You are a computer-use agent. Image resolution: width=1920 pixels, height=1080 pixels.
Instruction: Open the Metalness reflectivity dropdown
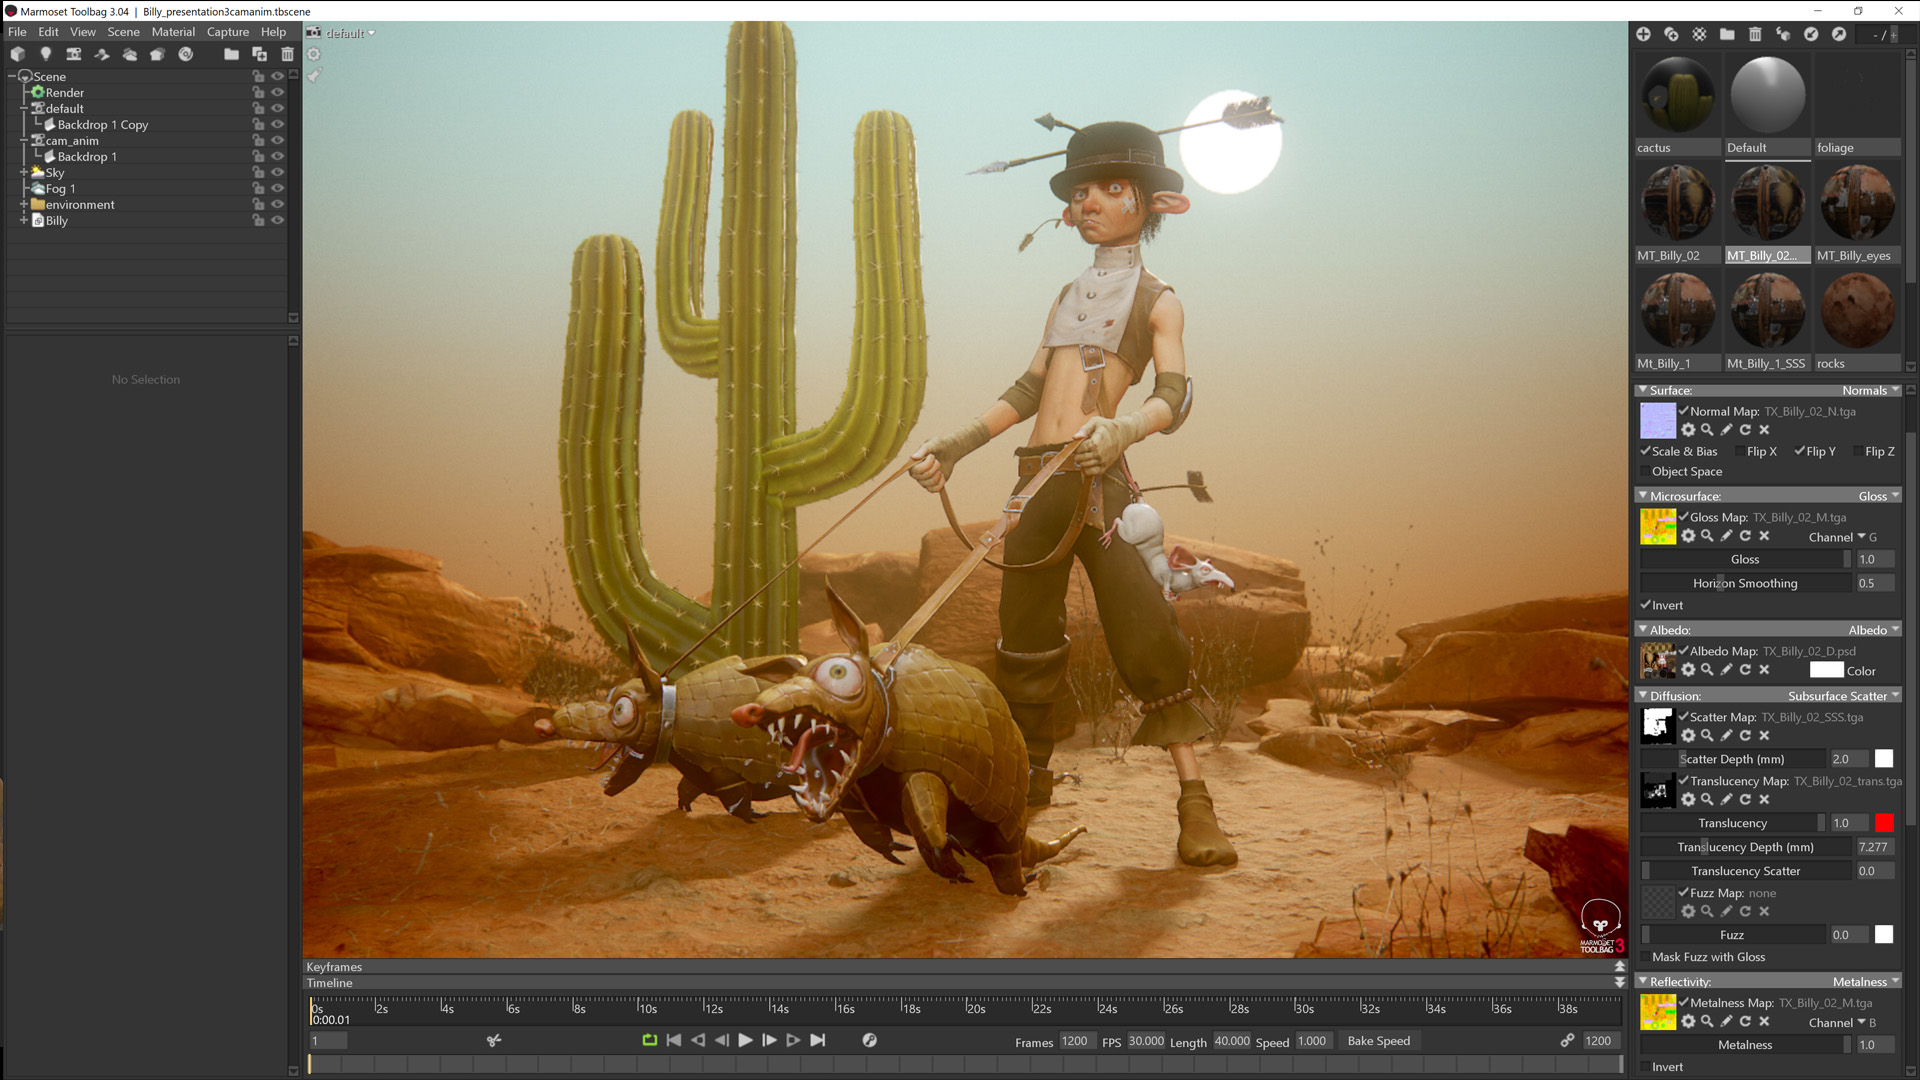coord(1865,983)
